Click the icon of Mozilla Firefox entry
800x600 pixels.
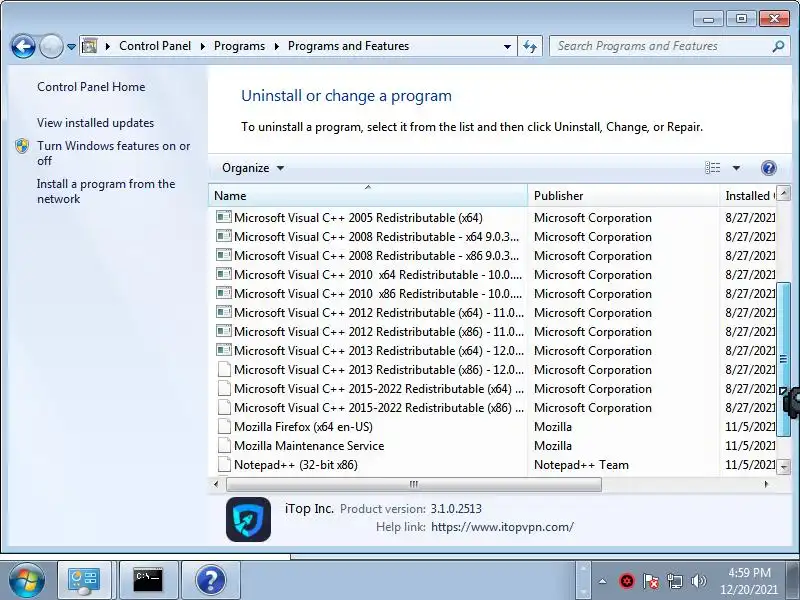223,427
